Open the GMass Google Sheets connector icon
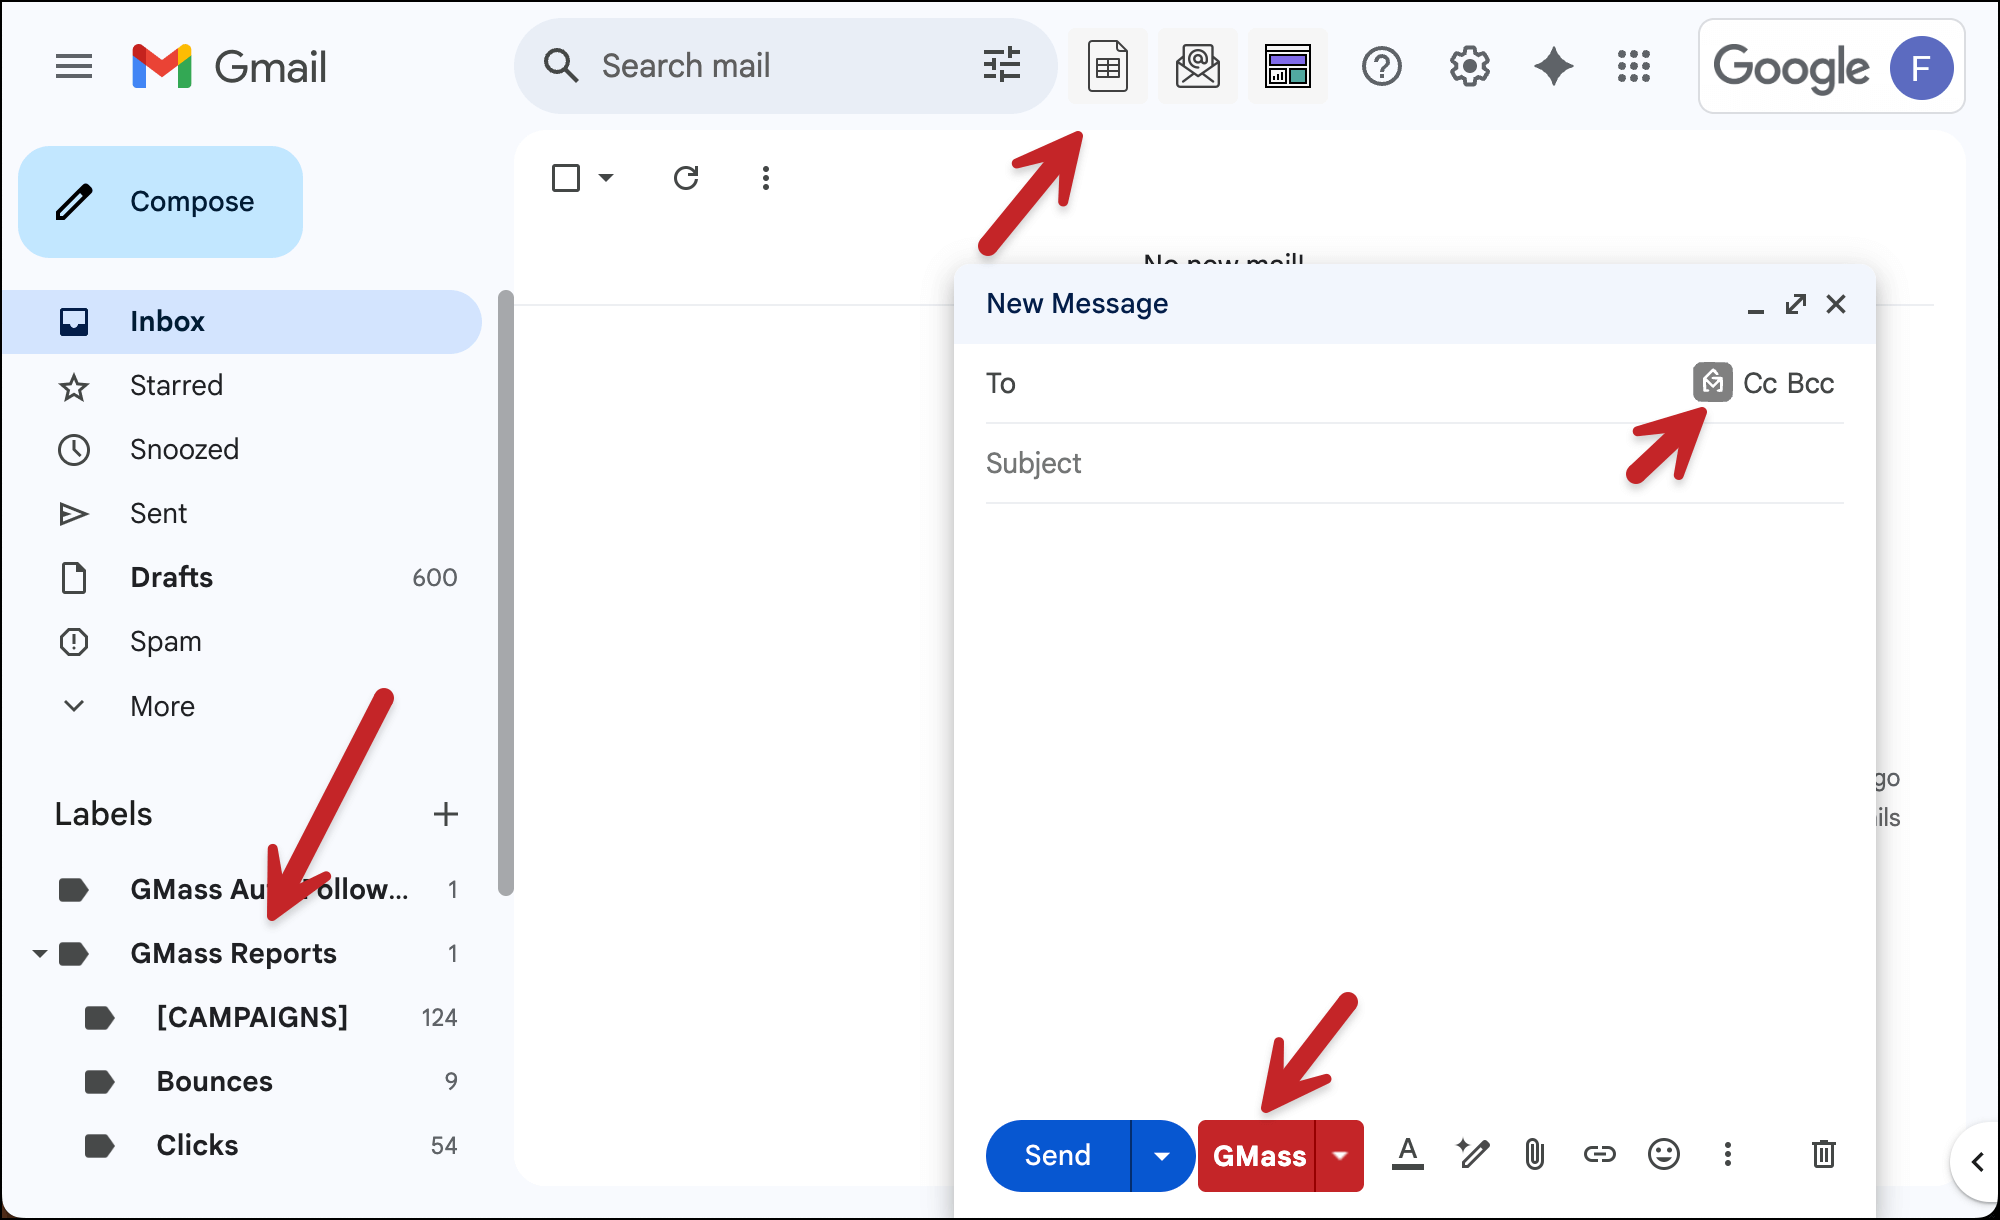2000x1220 pixels. (x=1108, y=66)
